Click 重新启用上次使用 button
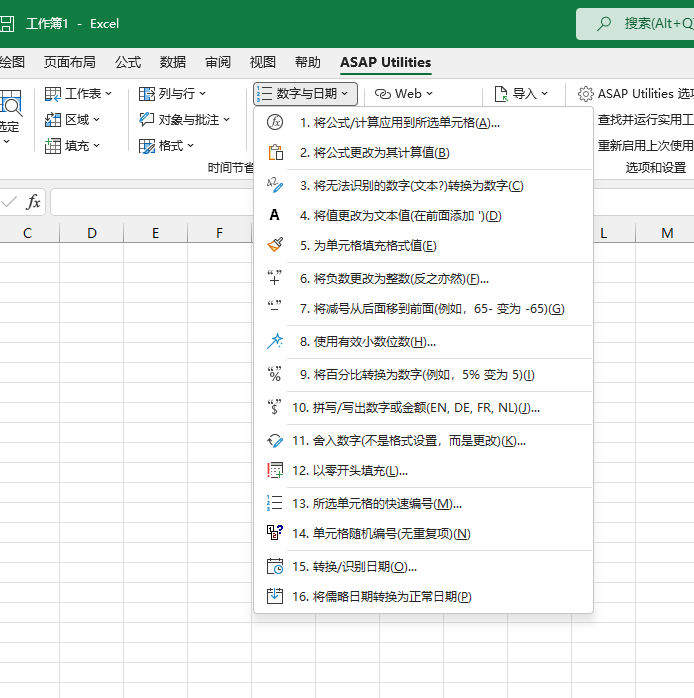The width and height of the screenshot is (694, 698). (645, 146)
